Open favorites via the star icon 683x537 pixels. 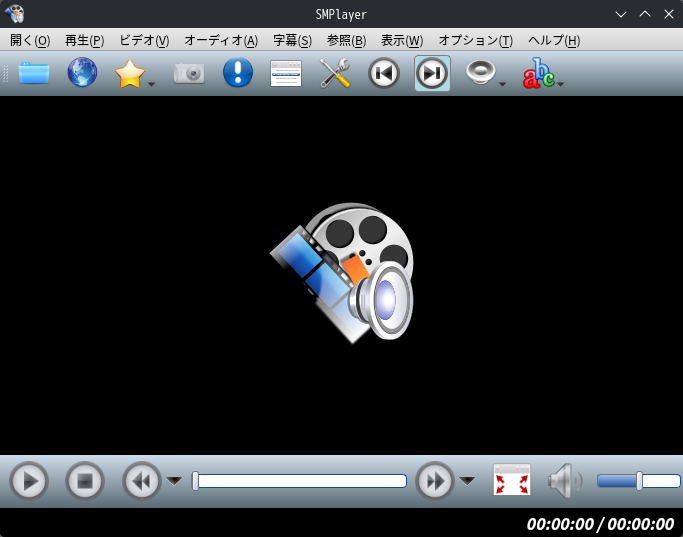click(x=130, y=73)
